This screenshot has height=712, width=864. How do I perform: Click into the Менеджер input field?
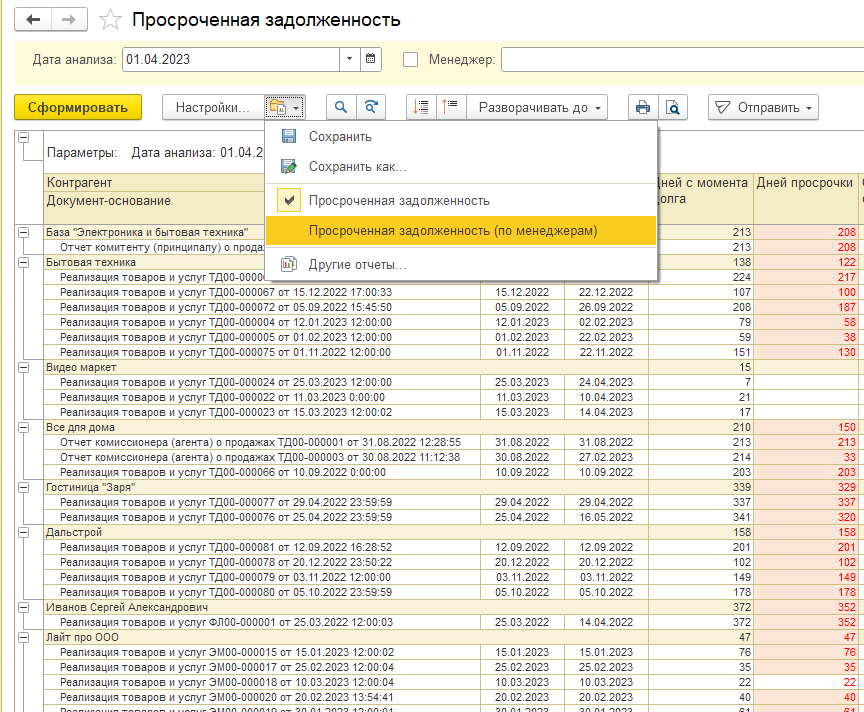point(682,60)
